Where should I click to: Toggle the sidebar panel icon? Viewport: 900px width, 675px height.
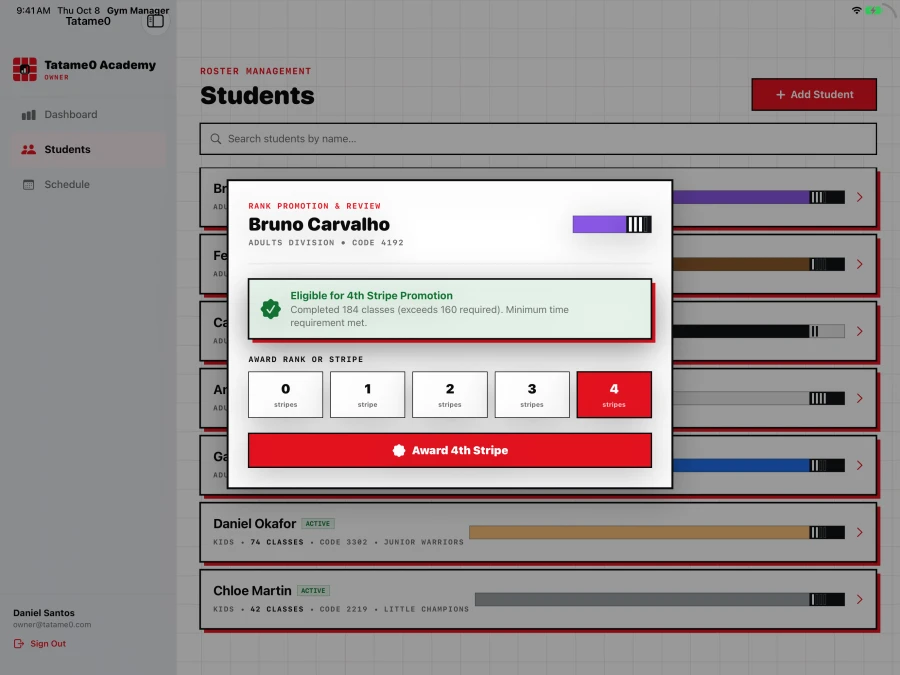click(x=155, y=21)
